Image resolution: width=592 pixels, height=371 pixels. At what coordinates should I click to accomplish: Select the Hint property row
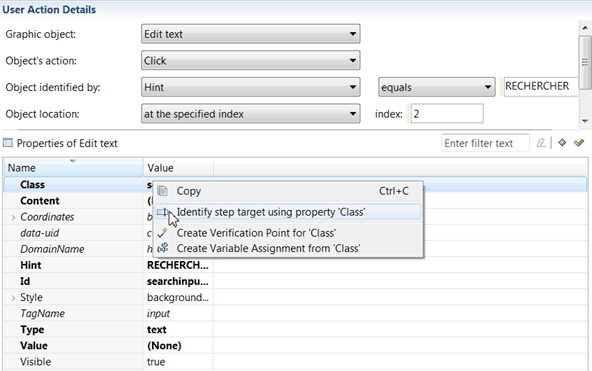295,265
